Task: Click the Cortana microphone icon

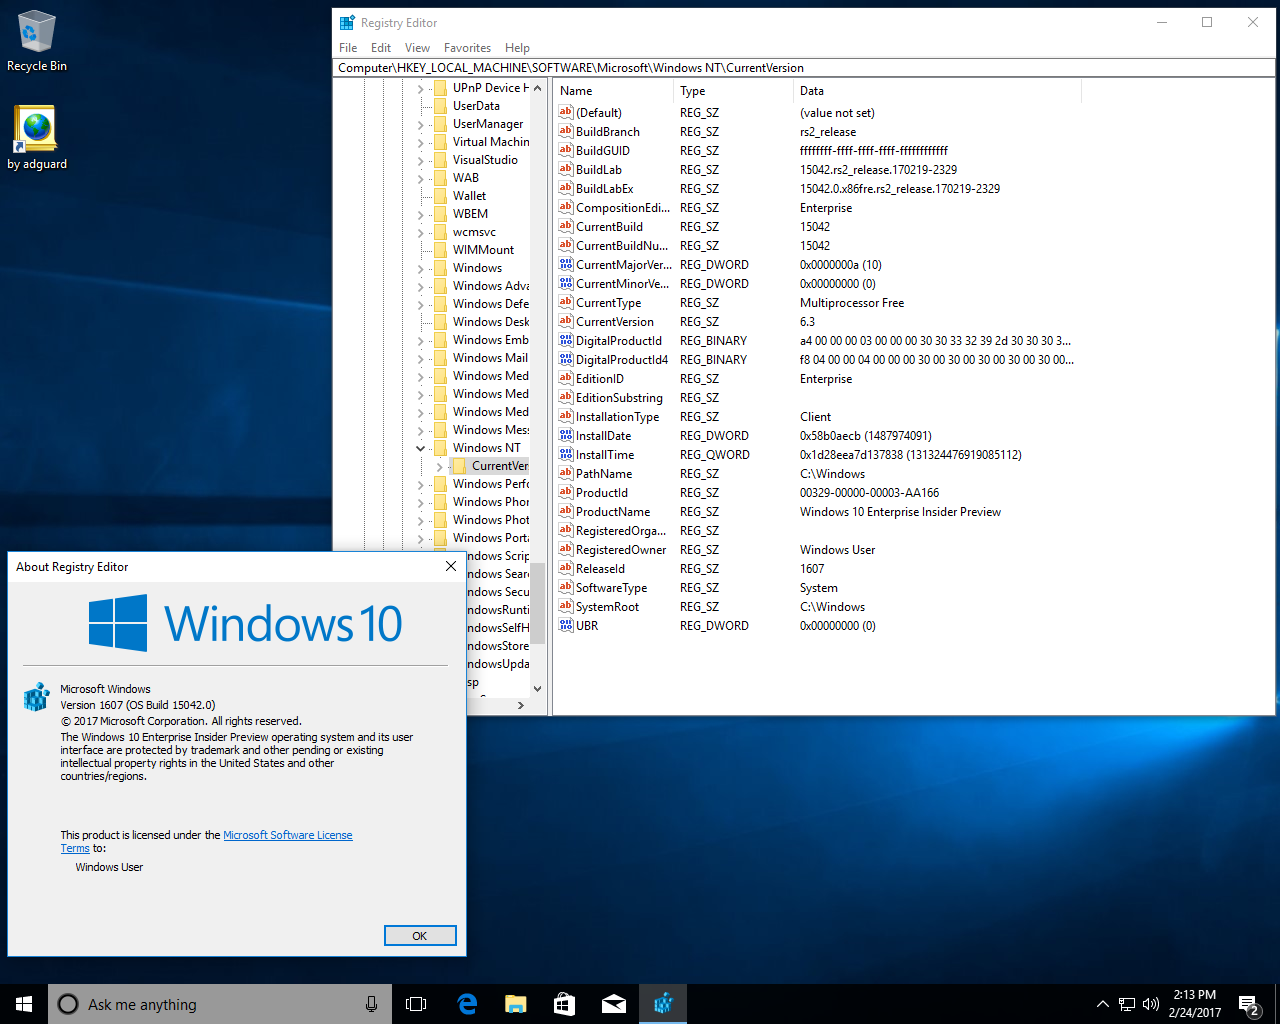Action: point(371,1004)
